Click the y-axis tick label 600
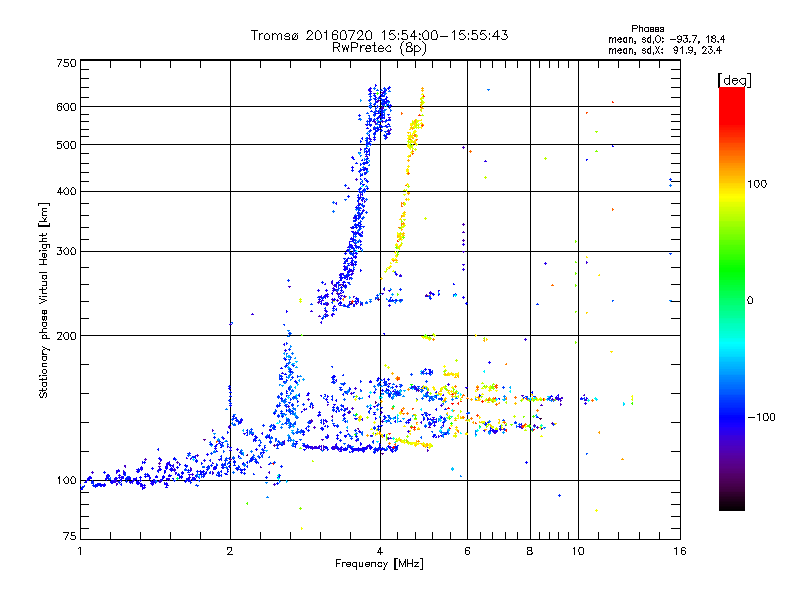 [x=66, y=107]
